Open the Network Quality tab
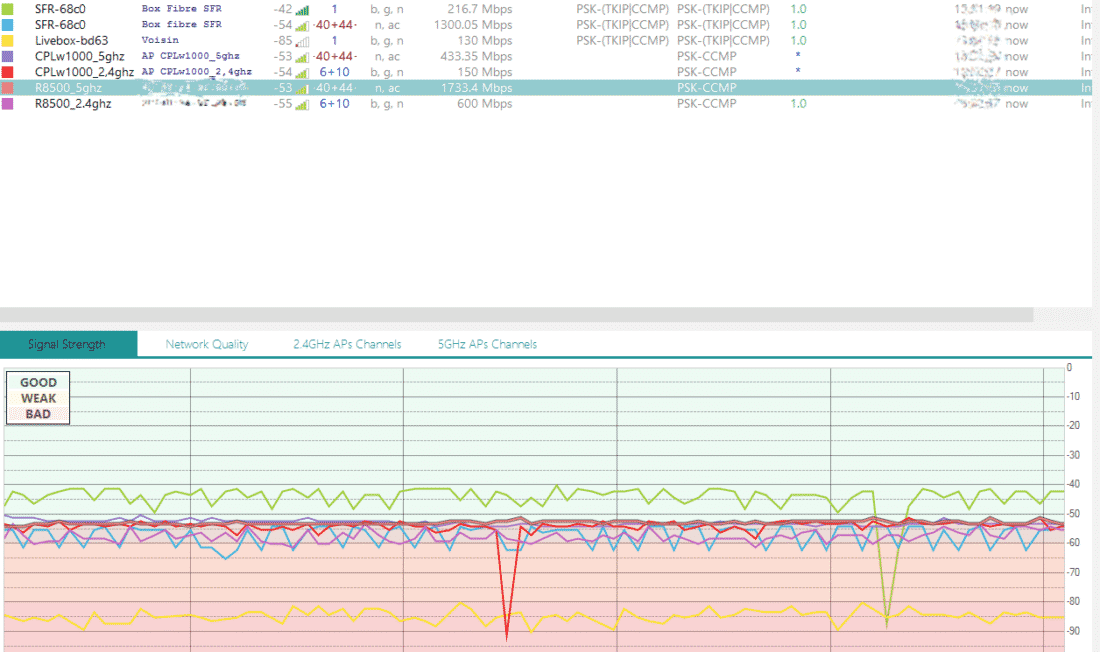The height and width of the screenshot is (652, 1100). (x=207, y=344)
